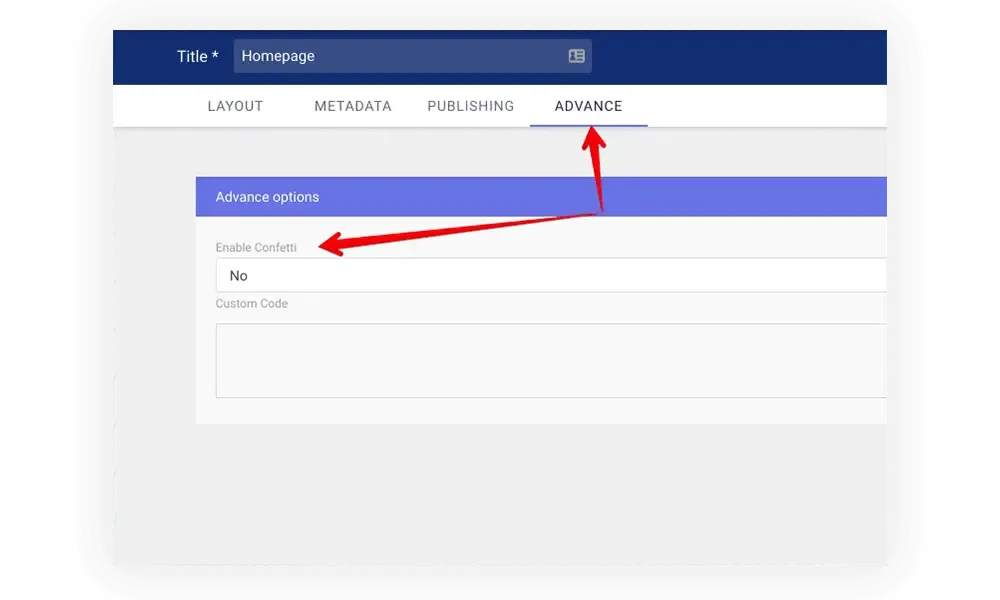The image size is (1000, 600).
Task: Click the Advance options panel header
Action: [x=541, y=197]
